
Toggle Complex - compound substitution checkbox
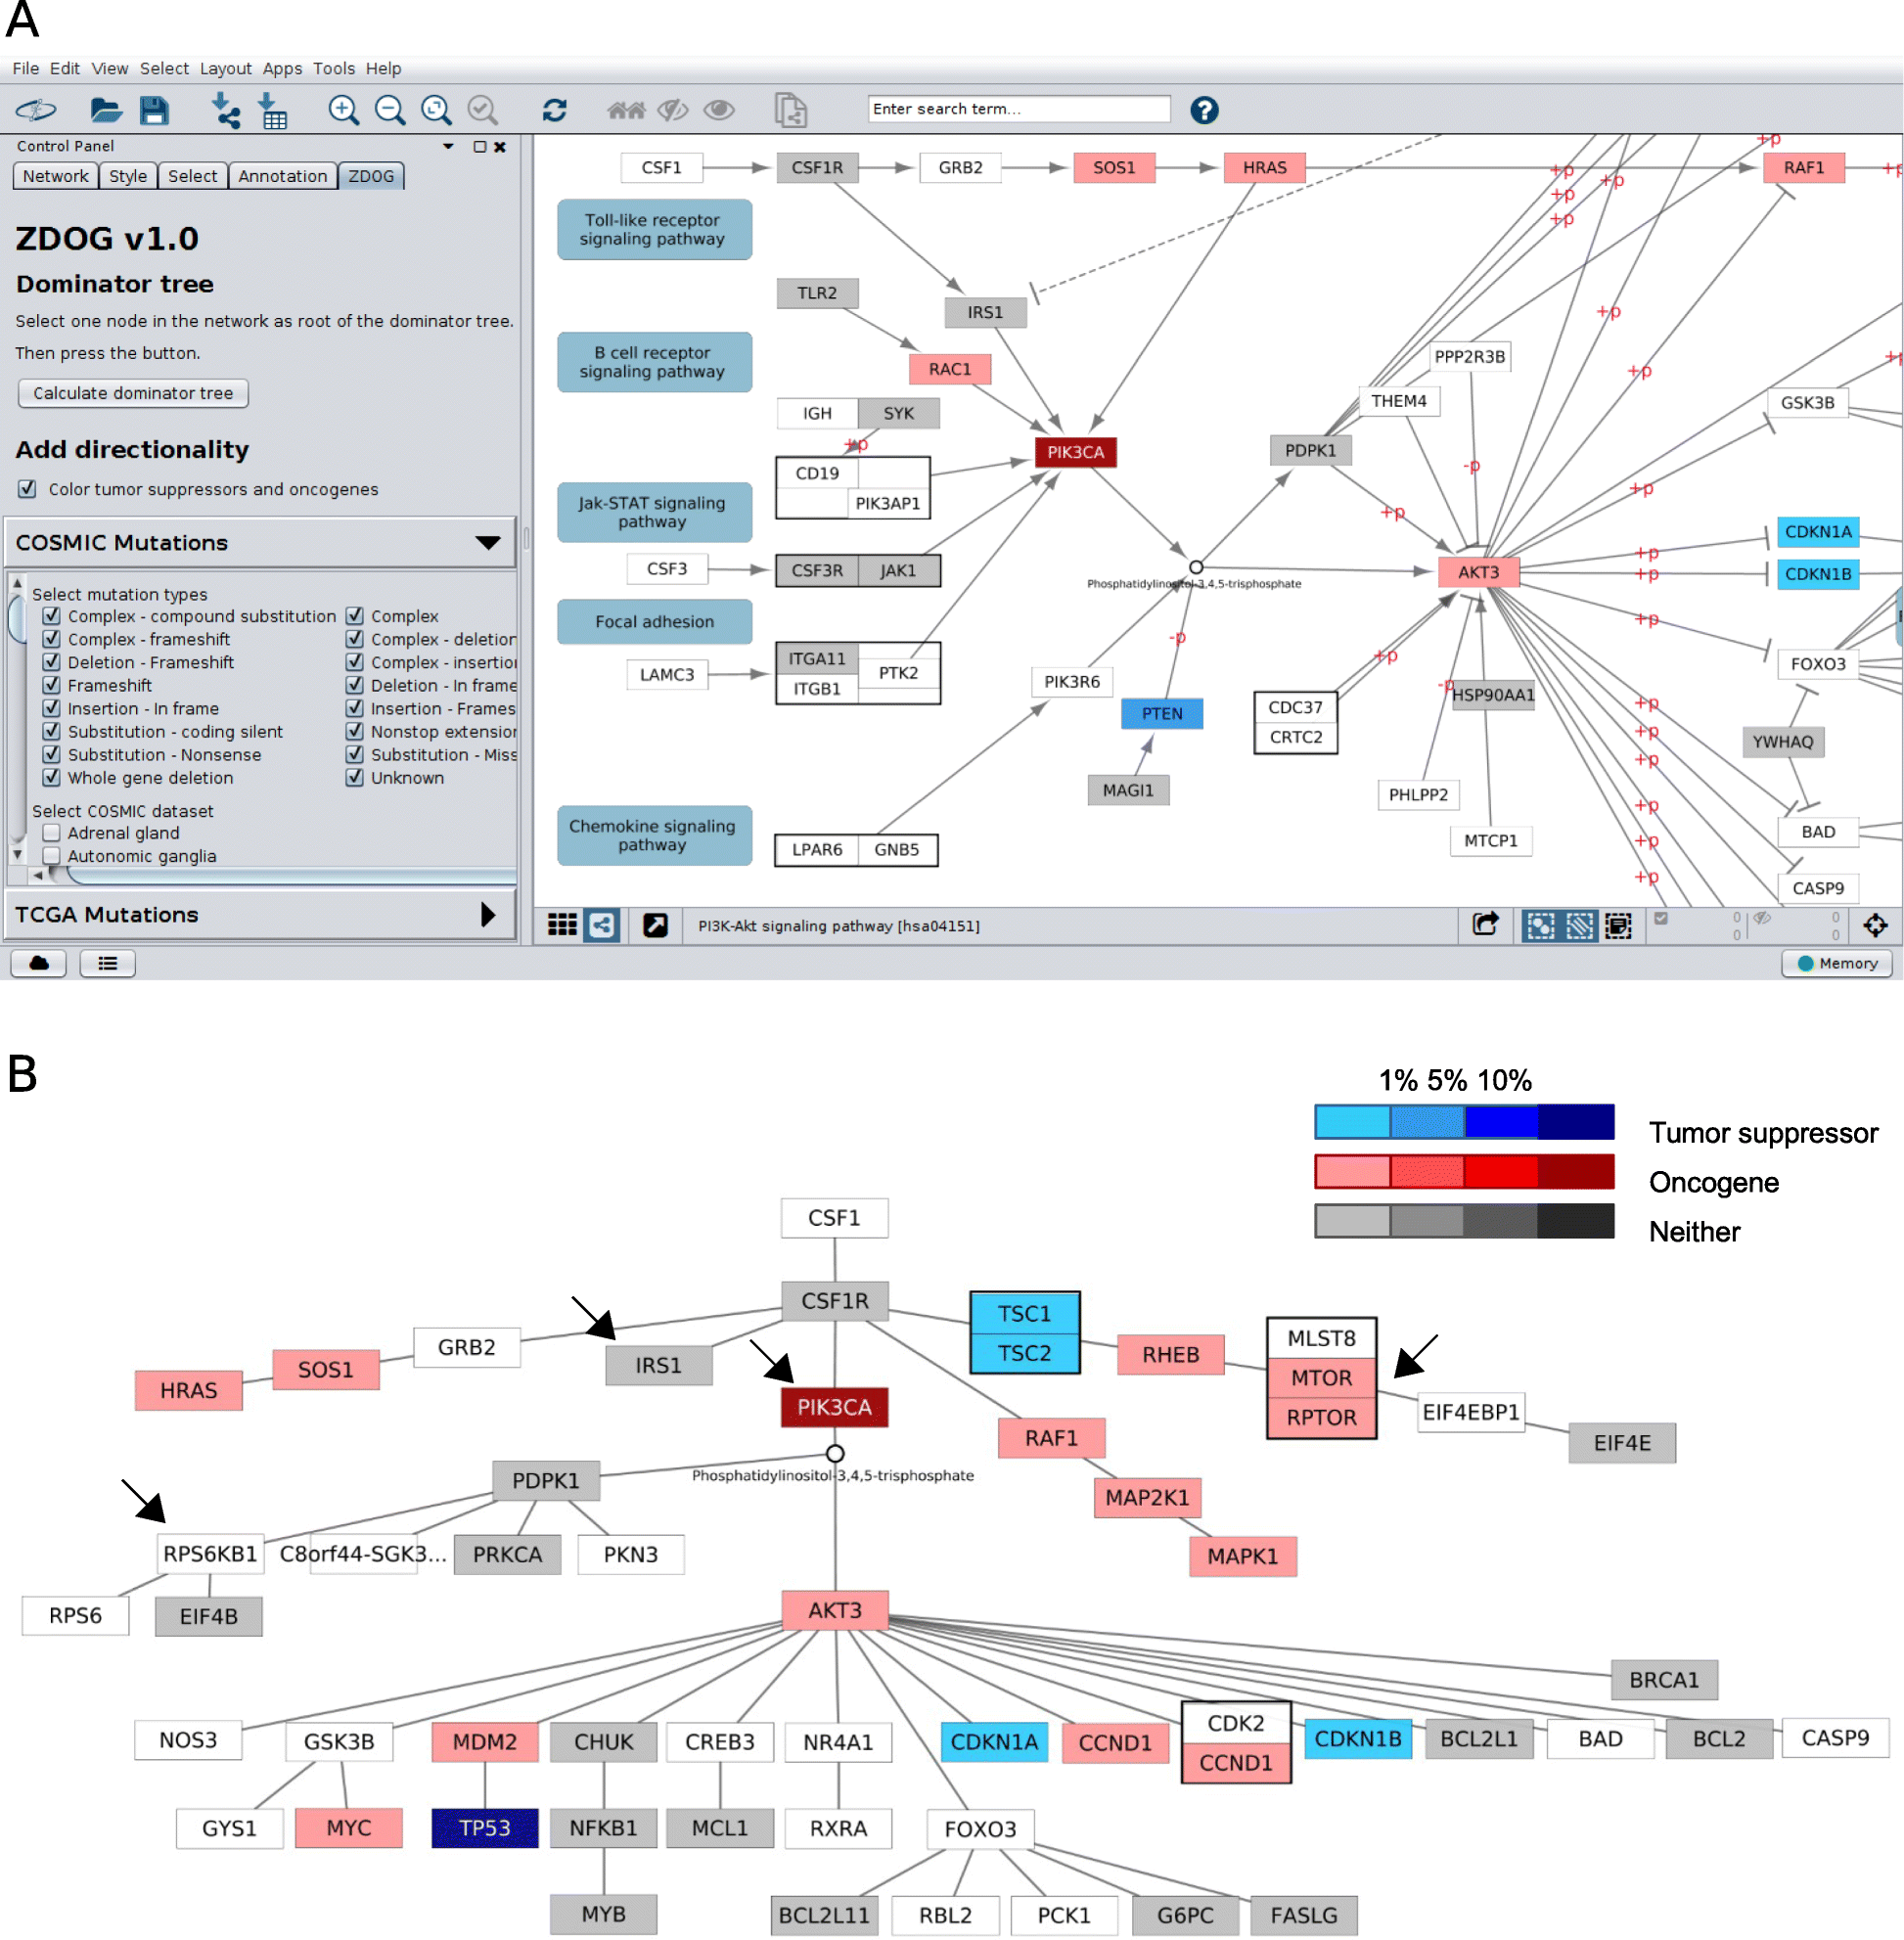click(x=52, y=616)
